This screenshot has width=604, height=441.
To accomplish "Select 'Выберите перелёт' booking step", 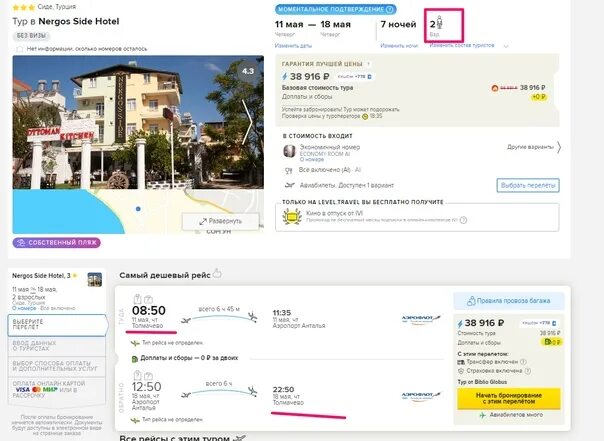I will coord(58,325).
